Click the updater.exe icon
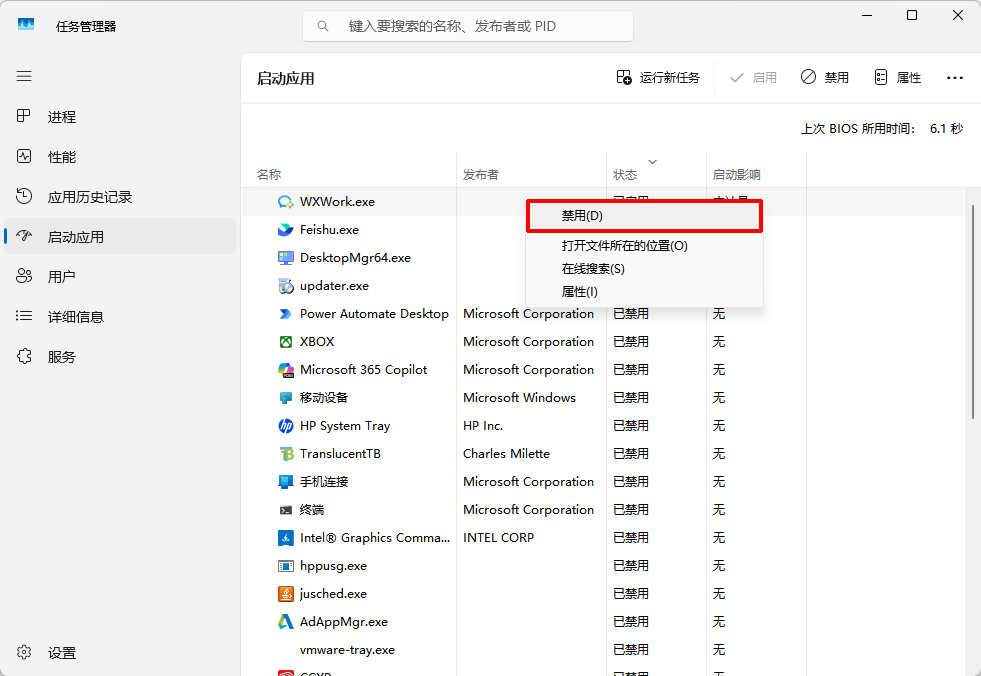Image resolution: width=981 pixels, height=676 pixels. coord(285,286)
